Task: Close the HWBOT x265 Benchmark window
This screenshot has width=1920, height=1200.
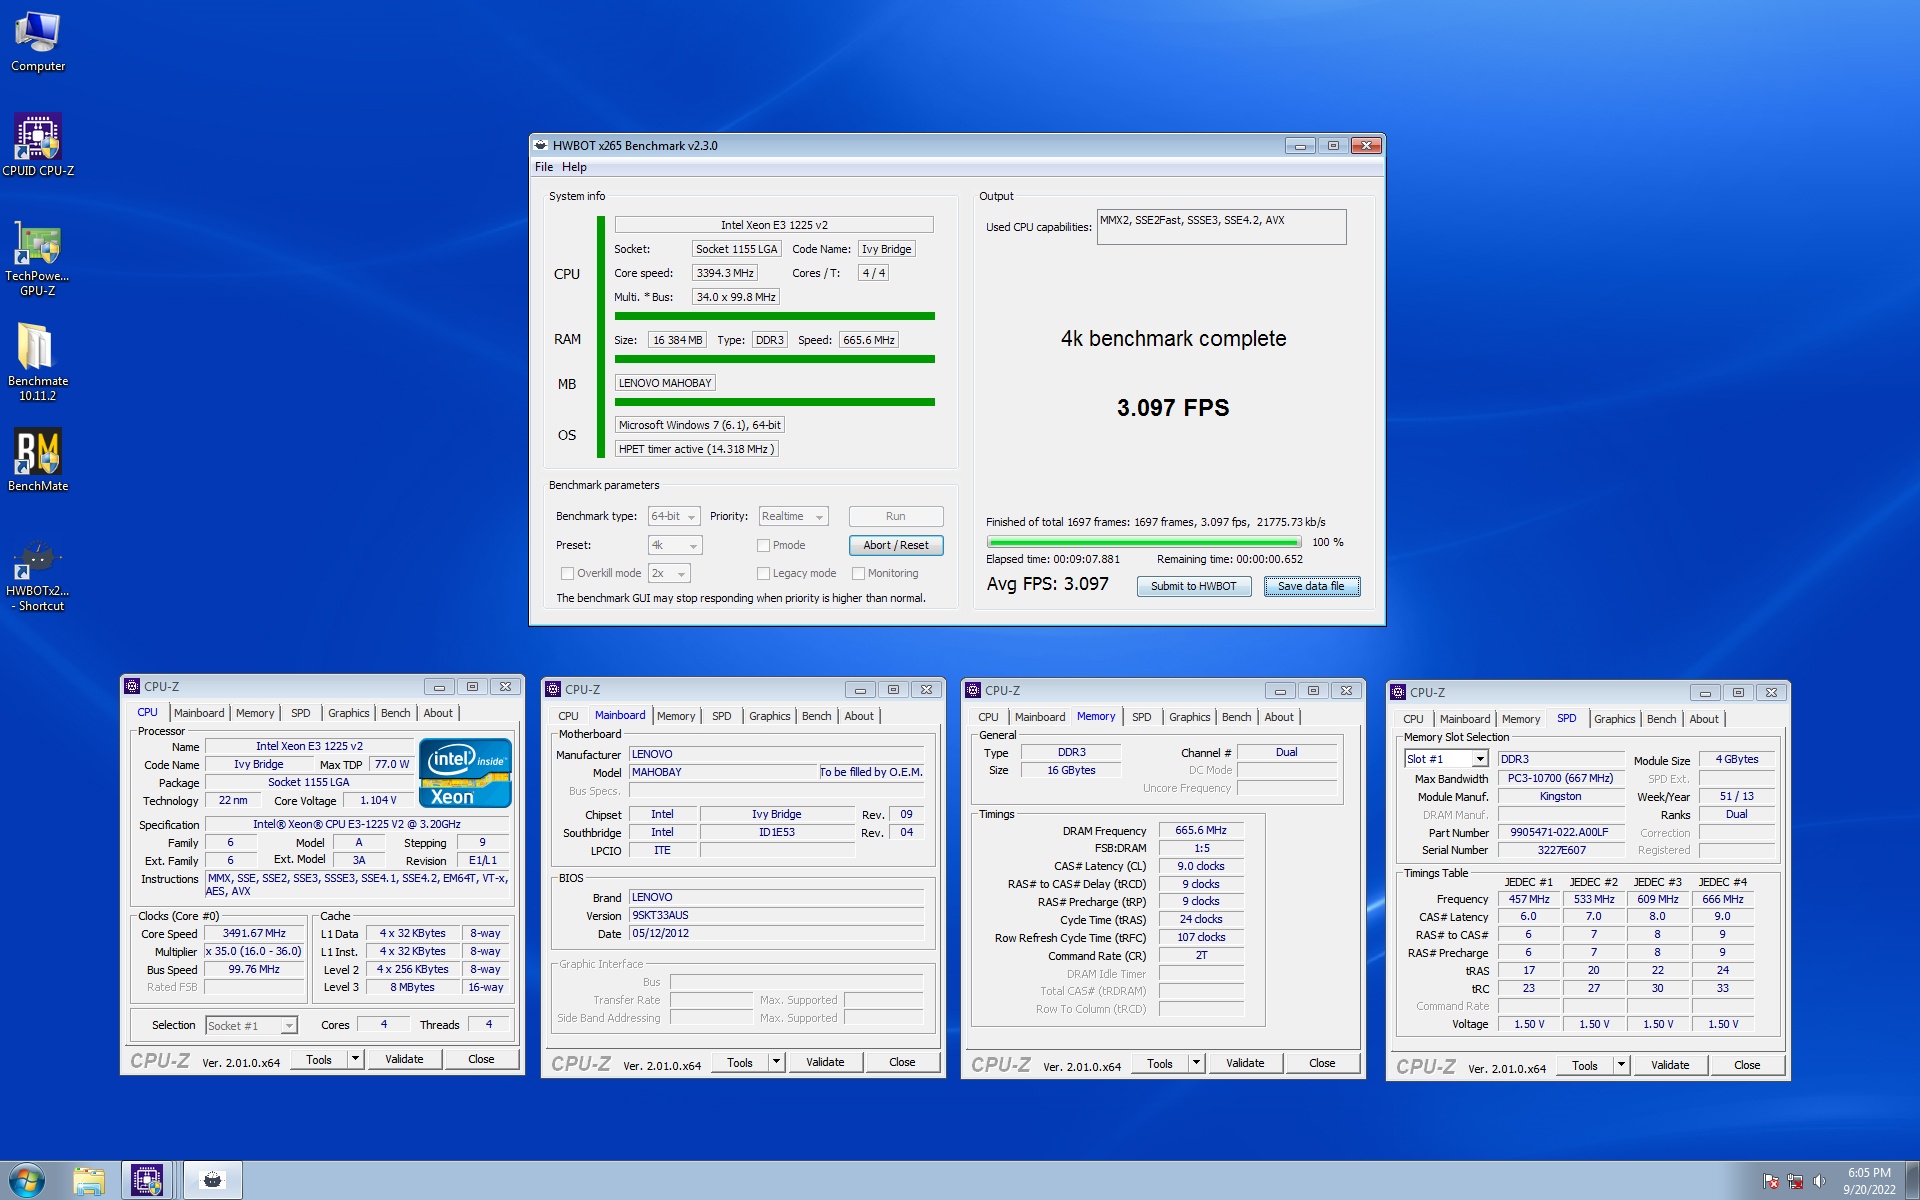Action: tap(1366, 146)
